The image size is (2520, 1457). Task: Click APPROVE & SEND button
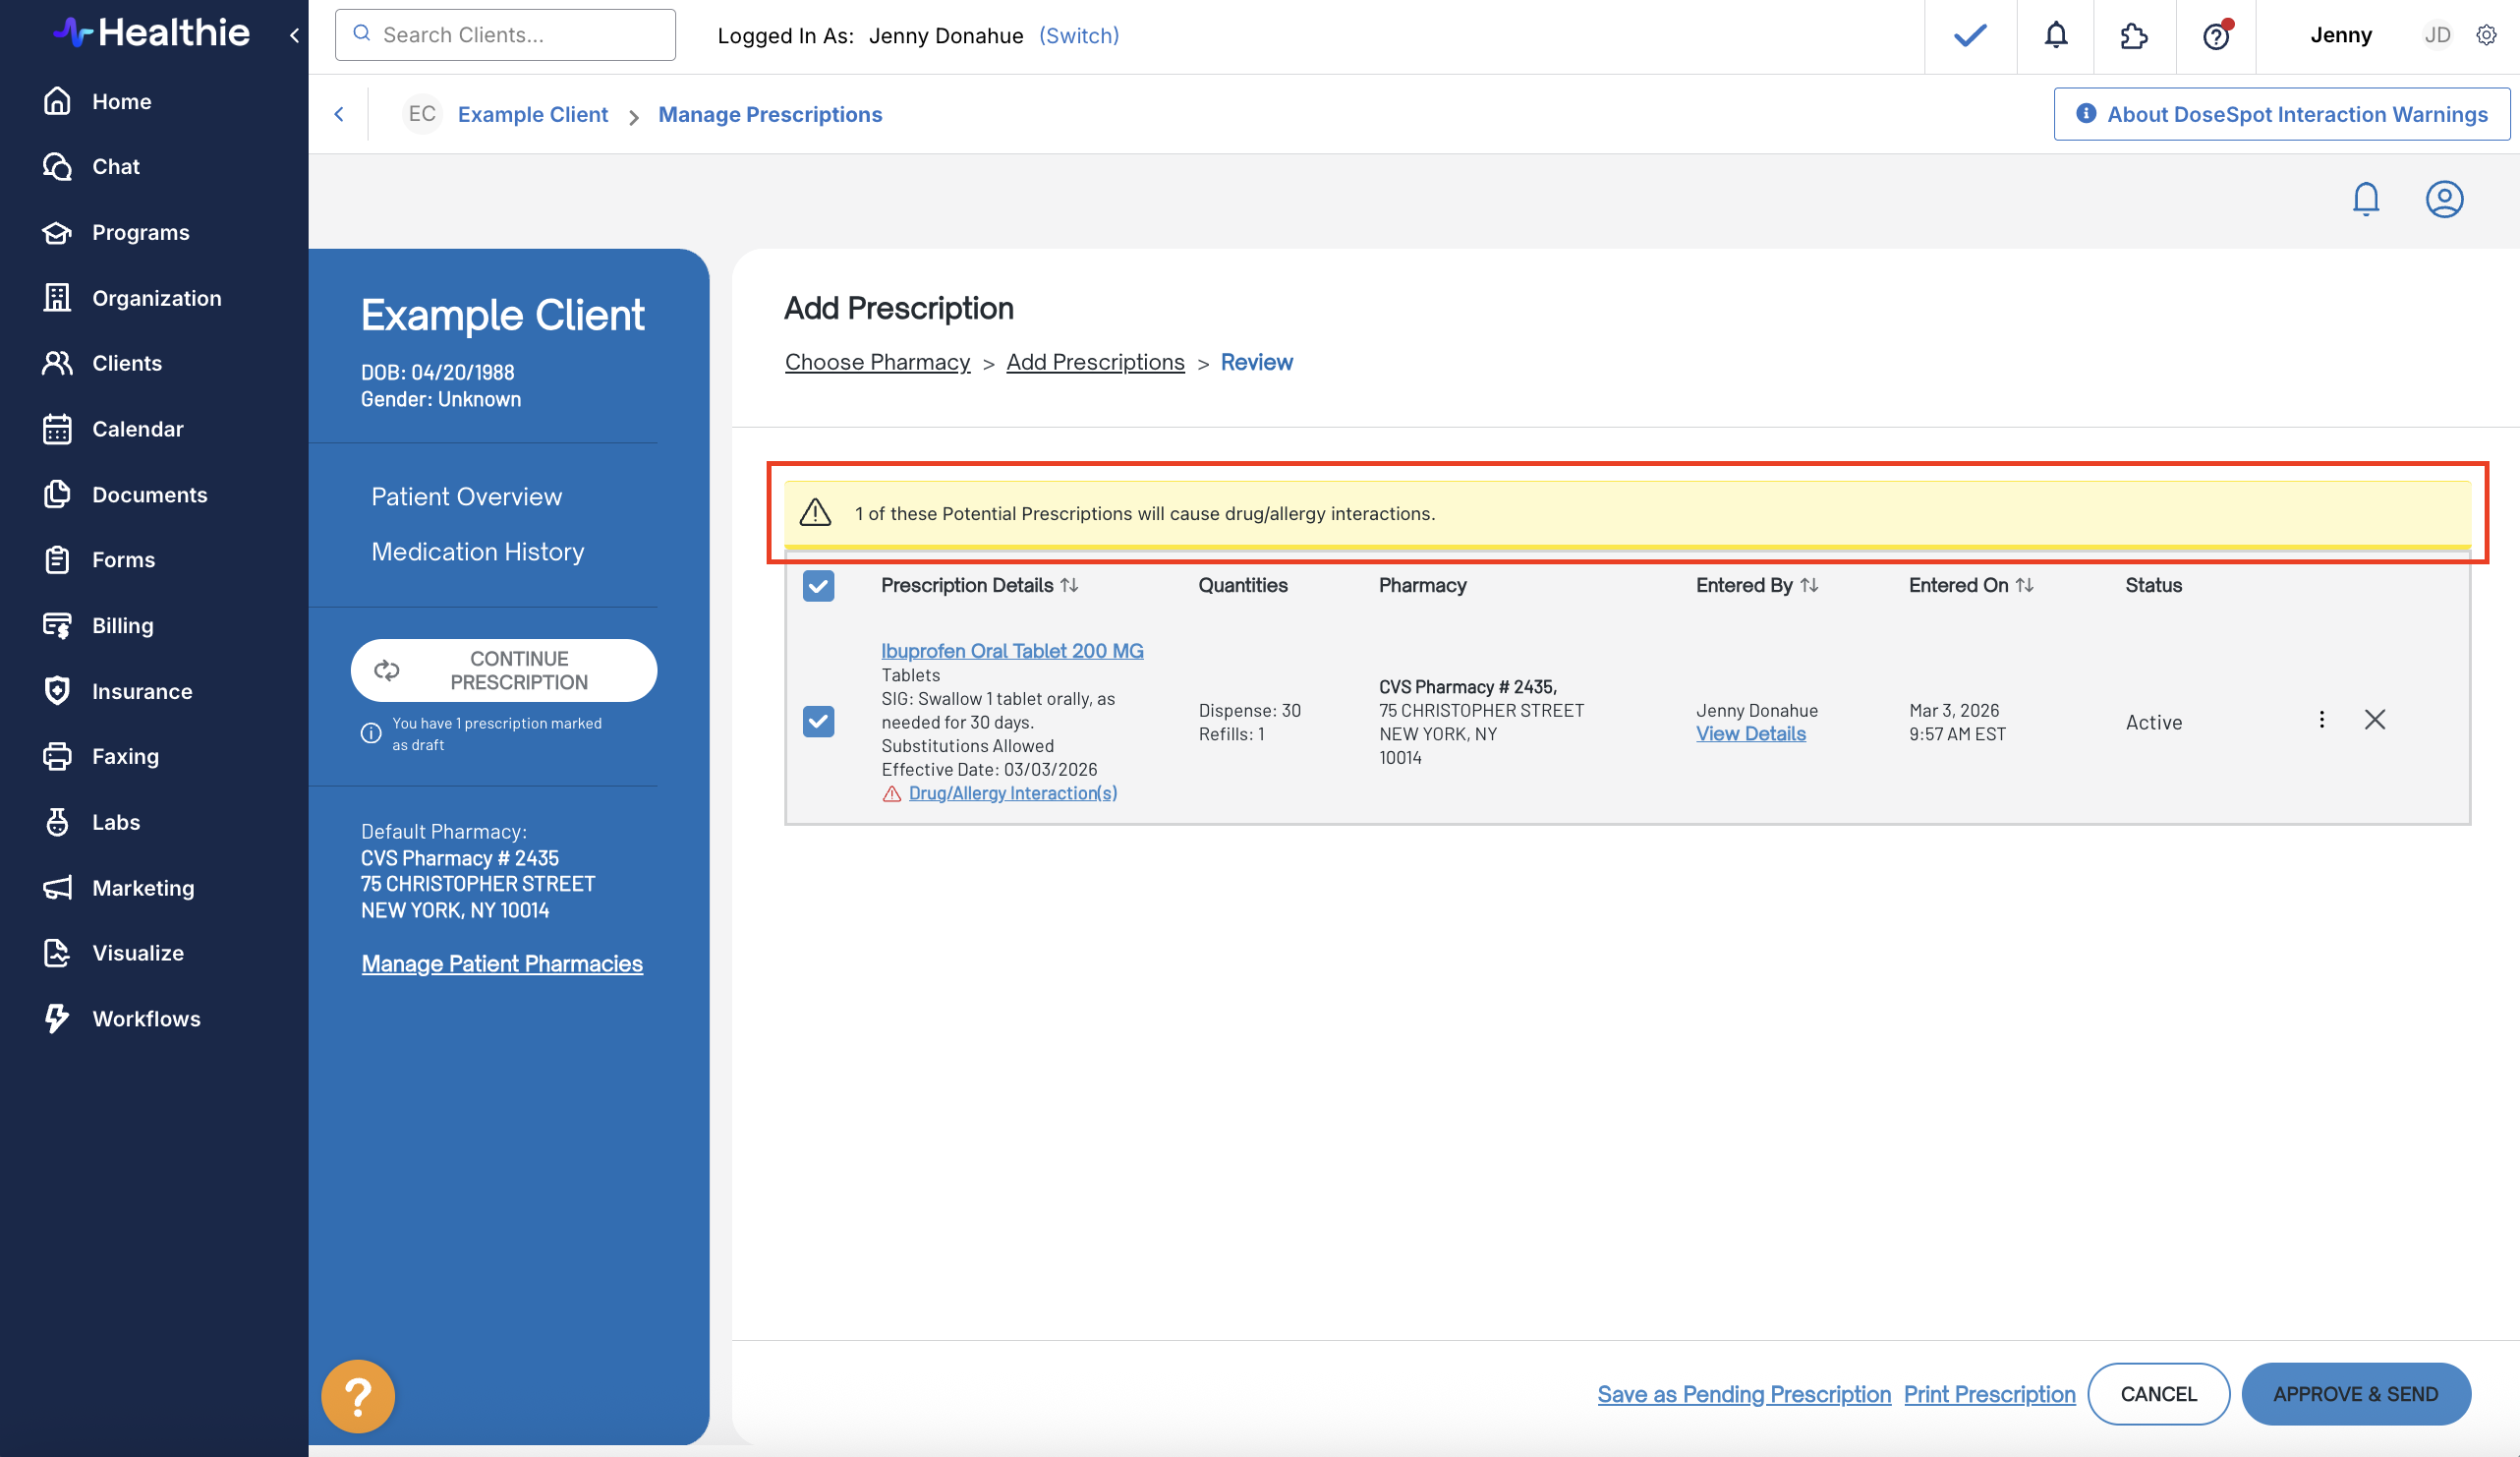point(2354,1394)
